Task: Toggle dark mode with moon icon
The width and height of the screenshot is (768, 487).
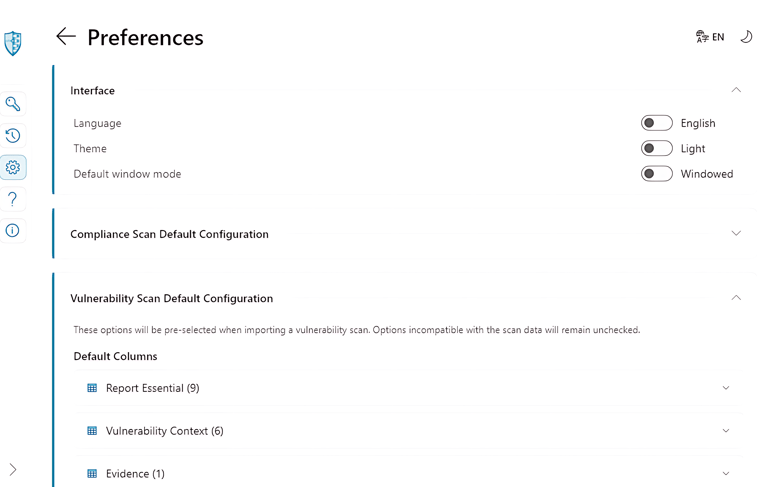Action: (x=746, y=37)
